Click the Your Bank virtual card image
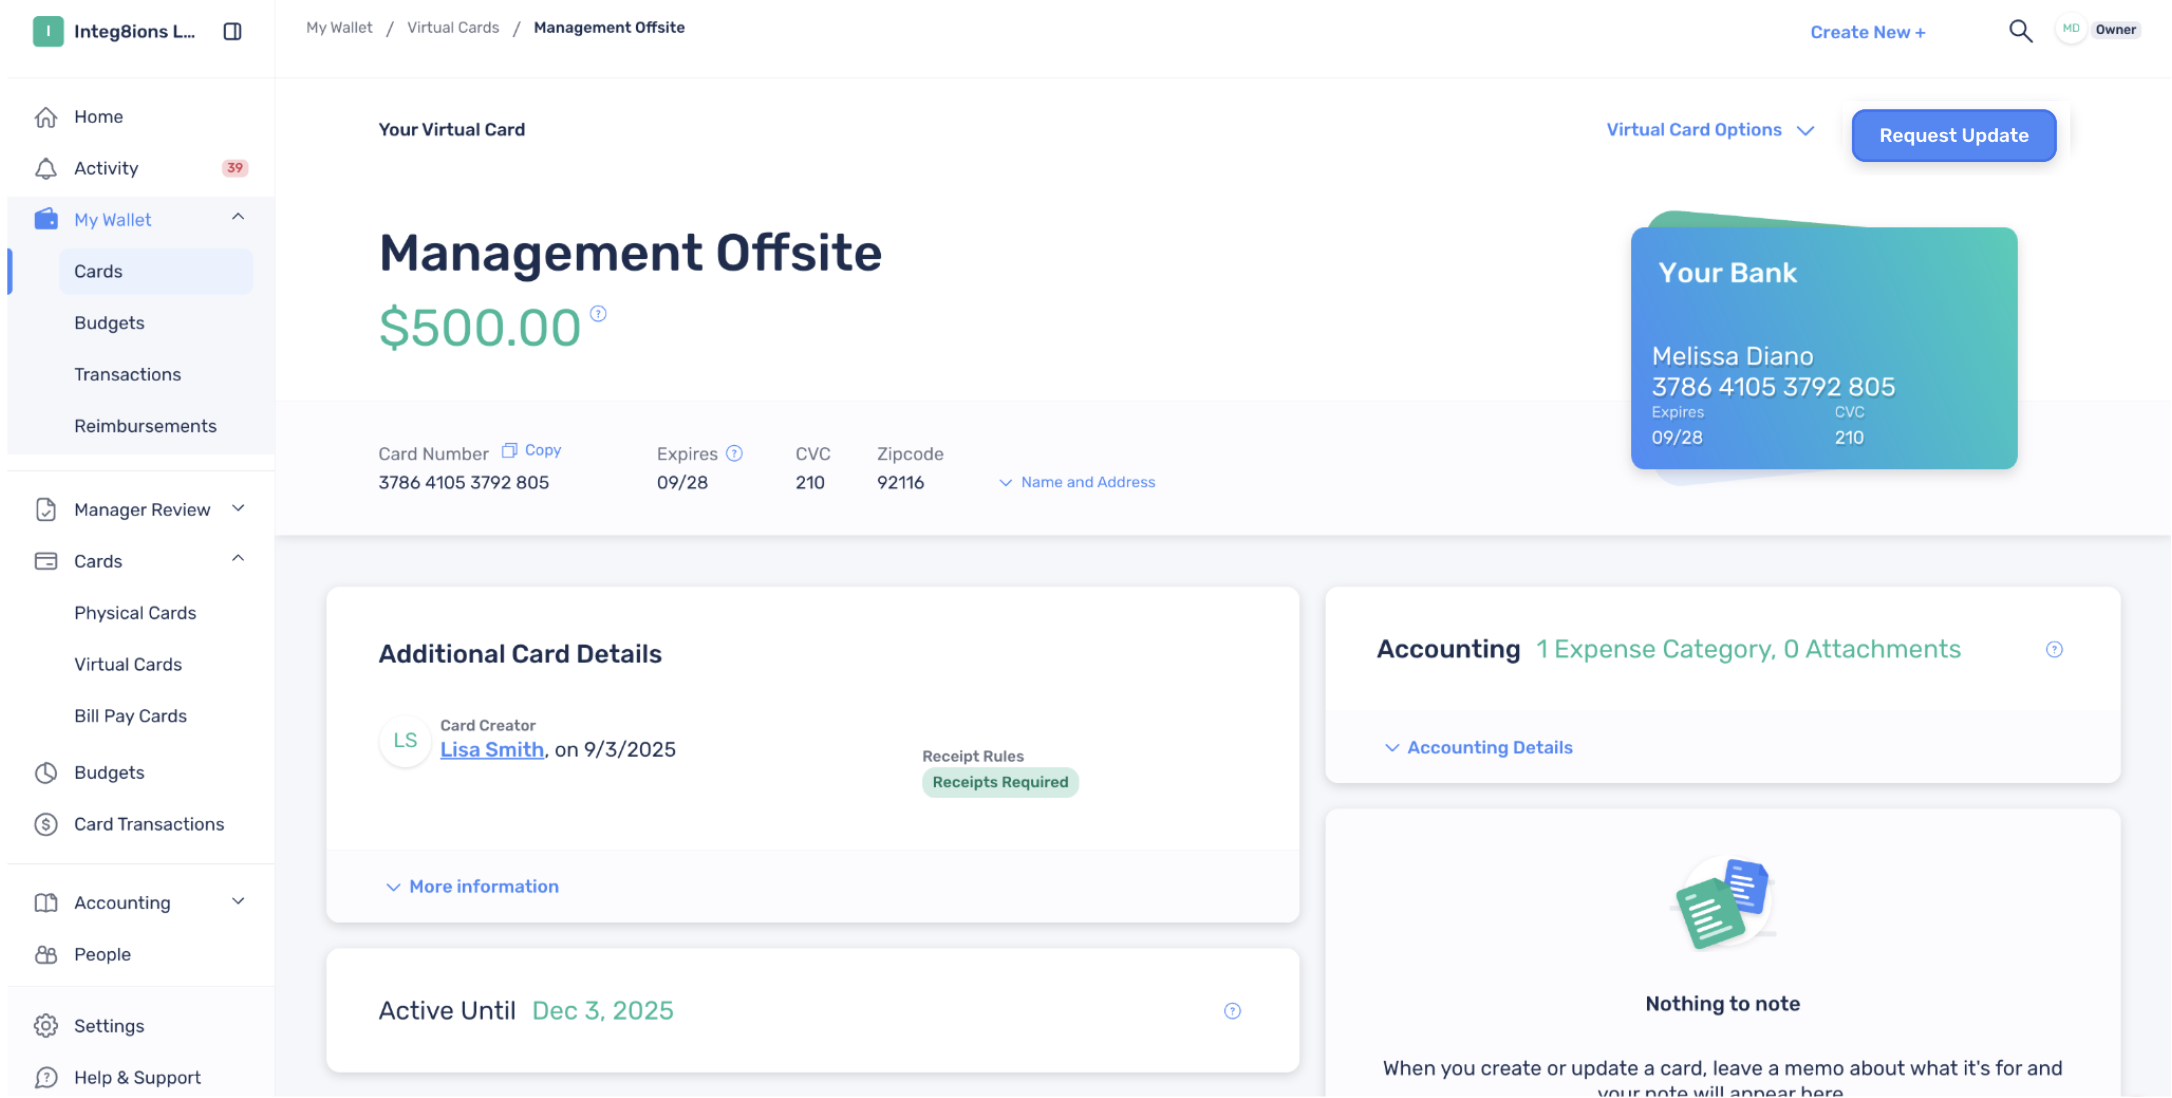This screenshot has width=2172, height=1098. pos(1823,347)
